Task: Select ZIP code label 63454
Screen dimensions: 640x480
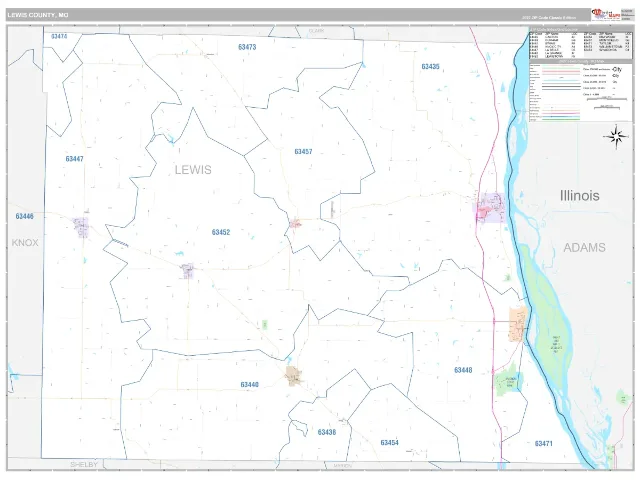Action: [x=389, y=443]
